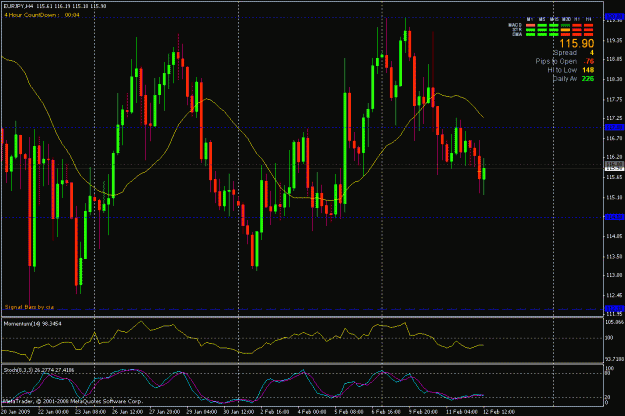Viewport: 625px width, 416px height.
Task: Click the MetaTrader MetaQuotes copyright text
Action: tap(73, 401)
